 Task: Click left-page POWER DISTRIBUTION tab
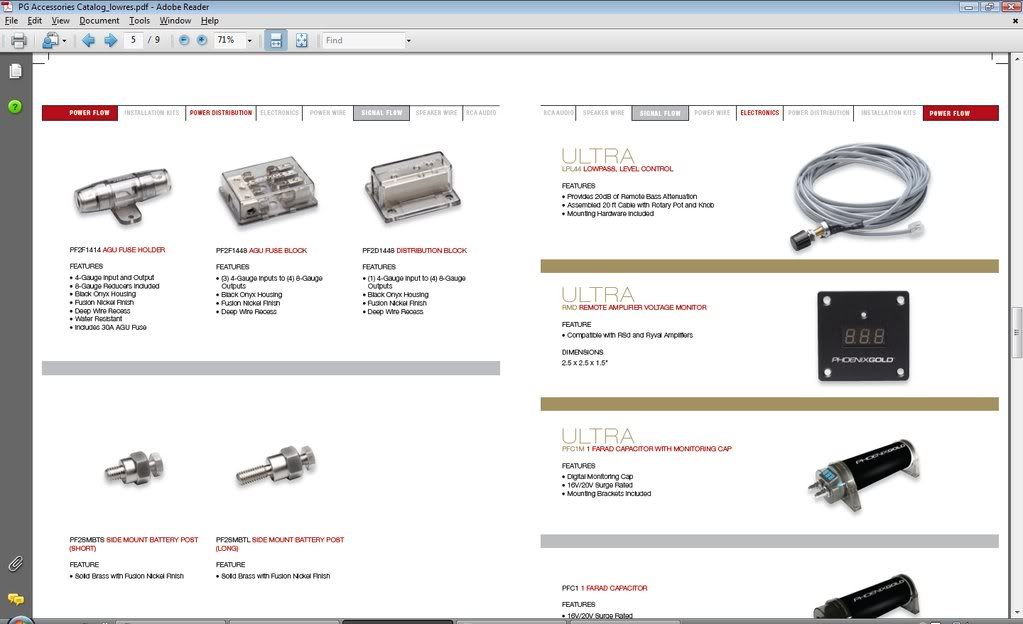[x=221, y=113]
